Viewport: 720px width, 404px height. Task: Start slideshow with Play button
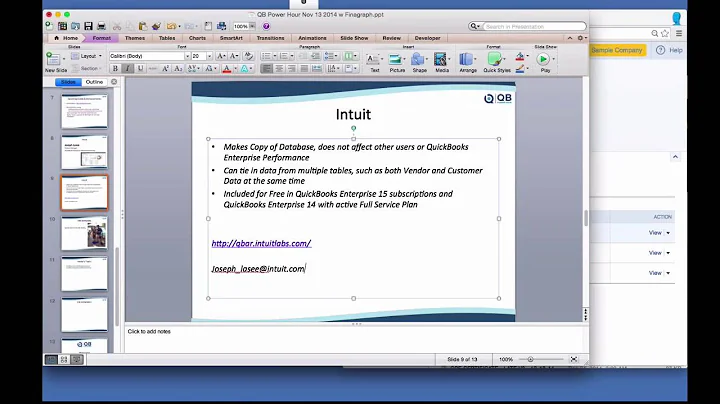tap(543, 59)
